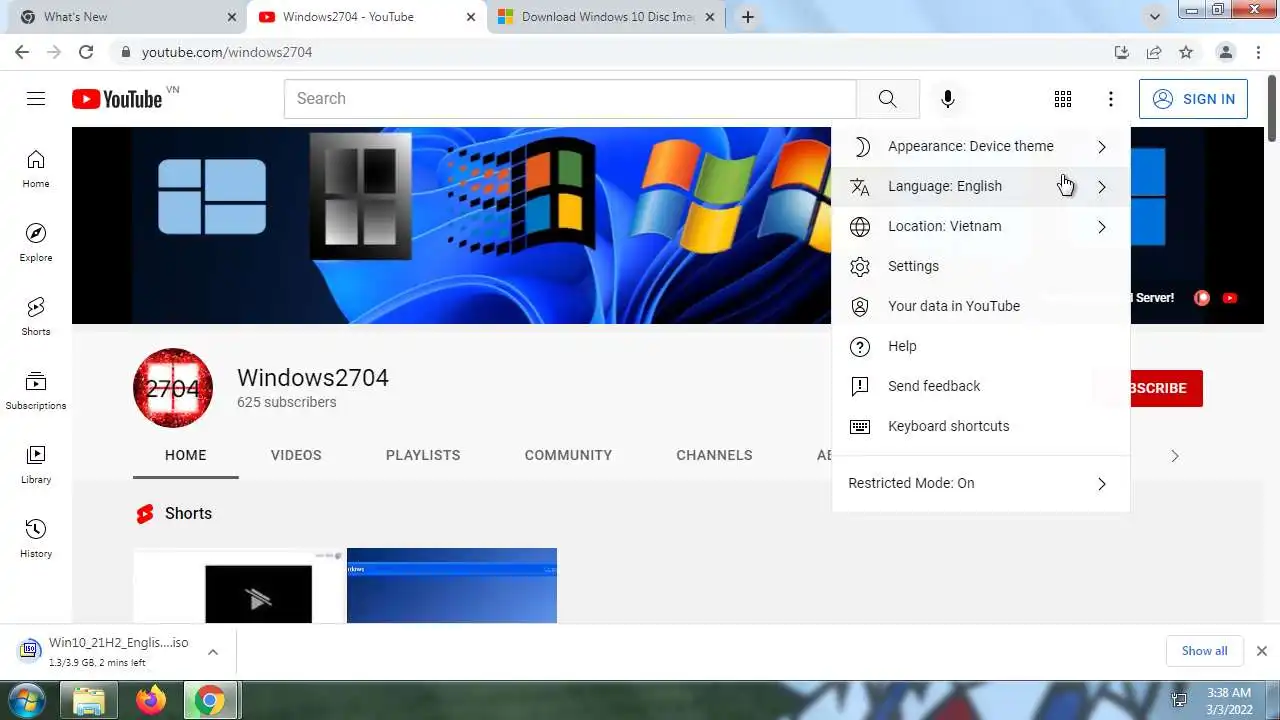Viewport: 1280px width, 720px height.
Task: Go to Home in sidebar
Action: (36, 169)
